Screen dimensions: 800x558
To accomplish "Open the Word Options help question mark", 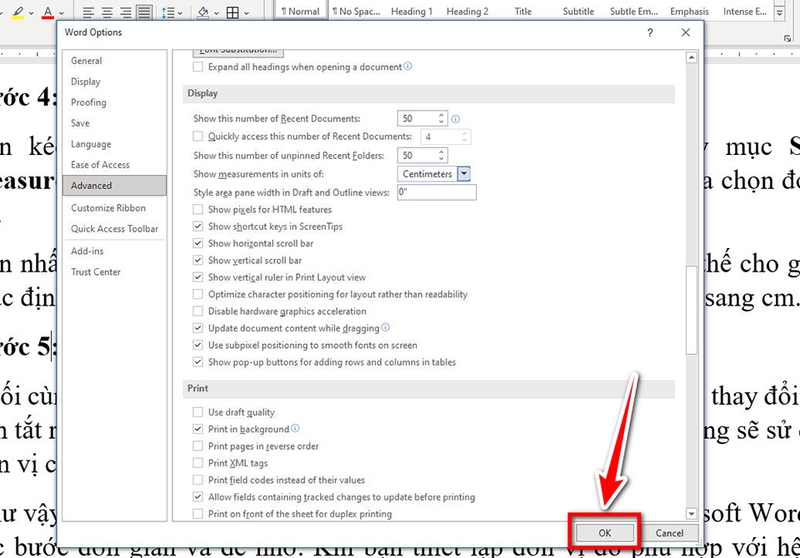I will click(x=650, y=33).
